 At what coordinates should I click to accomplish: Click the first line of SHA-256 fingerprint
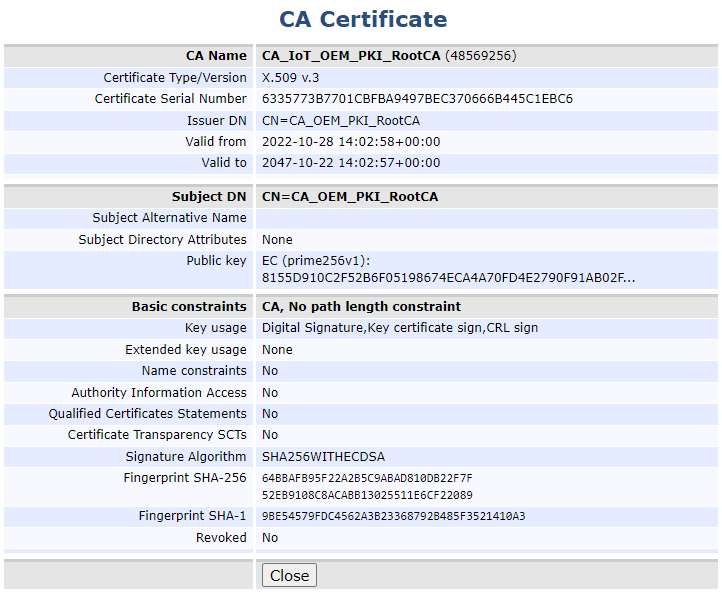[x=367, y=478]
